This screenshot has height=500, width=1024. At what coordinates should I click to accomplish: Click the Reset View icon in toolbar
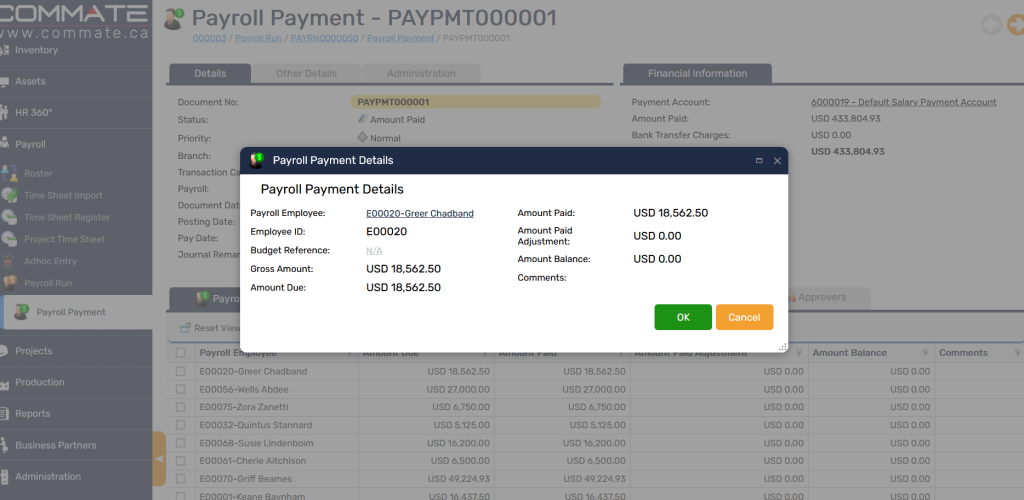(185, 328)
